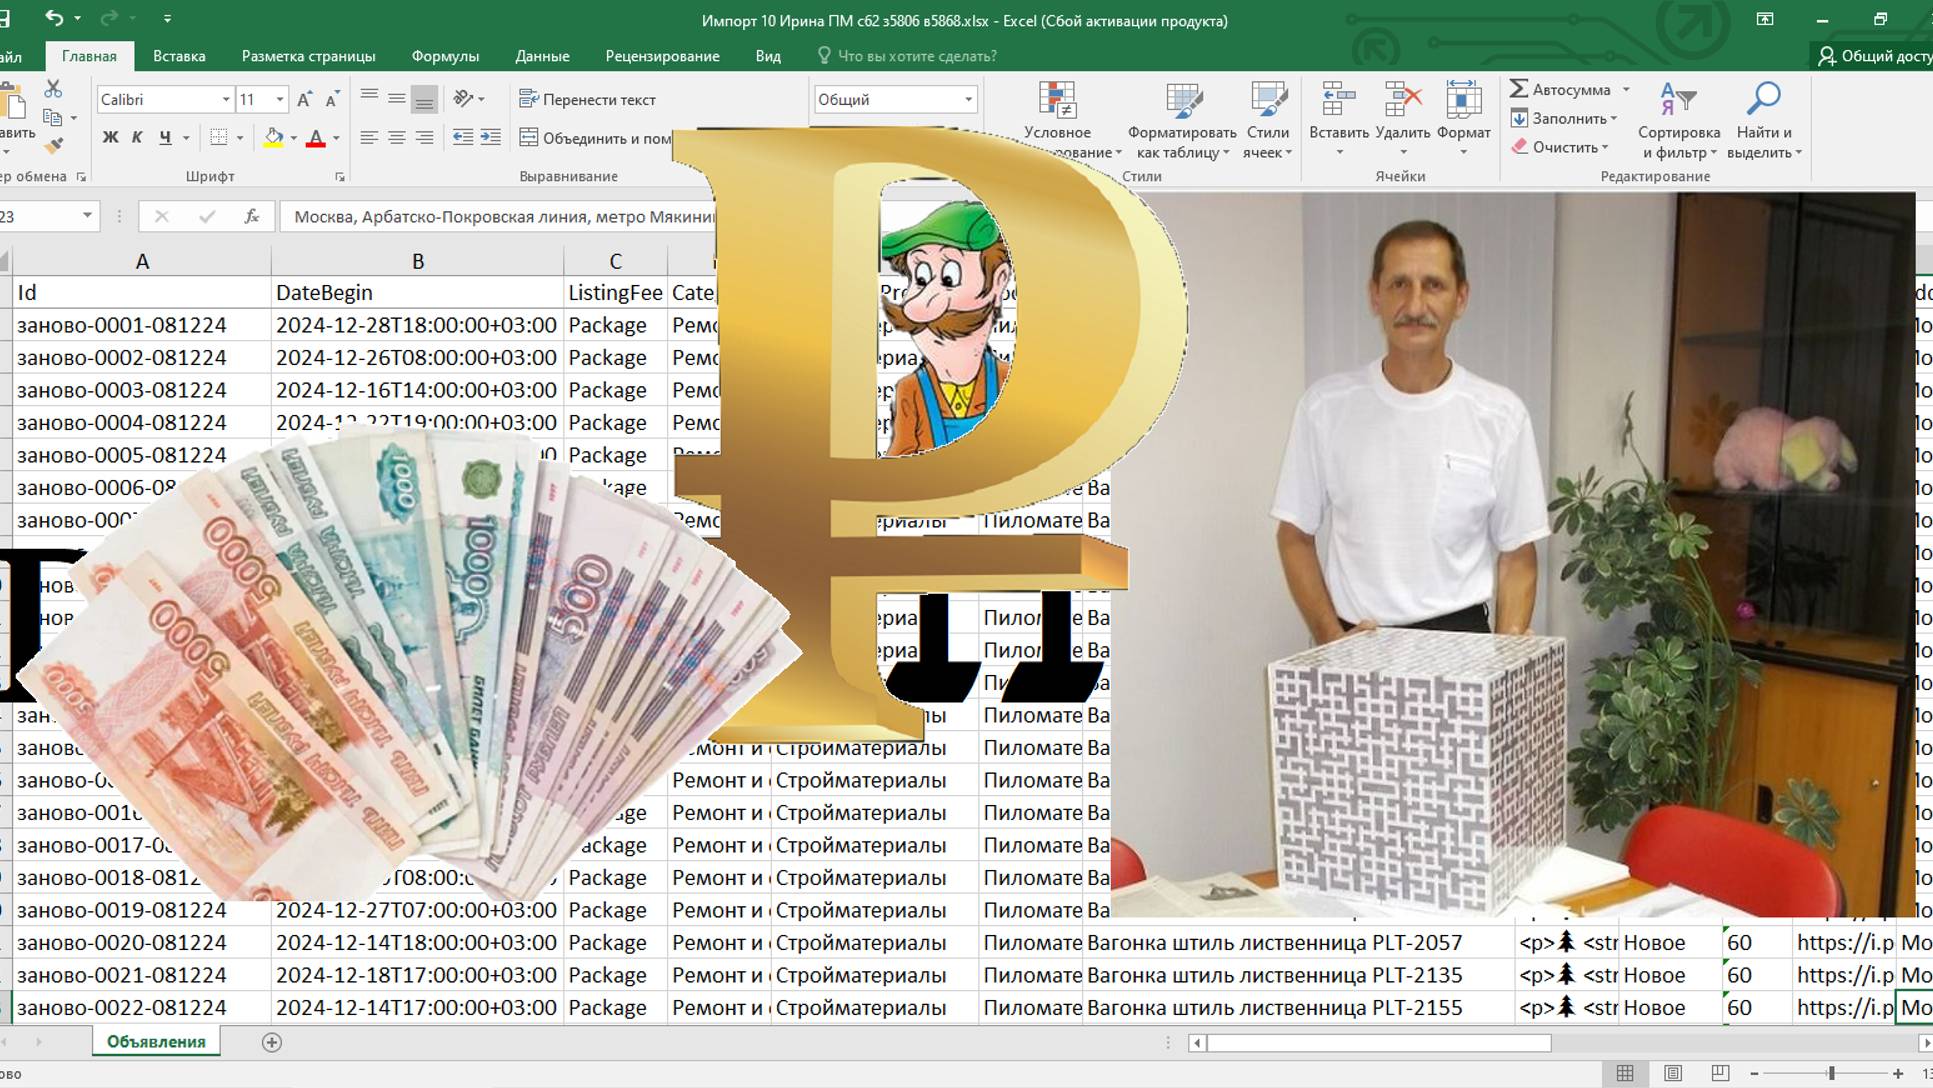Expand the Автосумма dropdown arrow

pos(1626,89)
